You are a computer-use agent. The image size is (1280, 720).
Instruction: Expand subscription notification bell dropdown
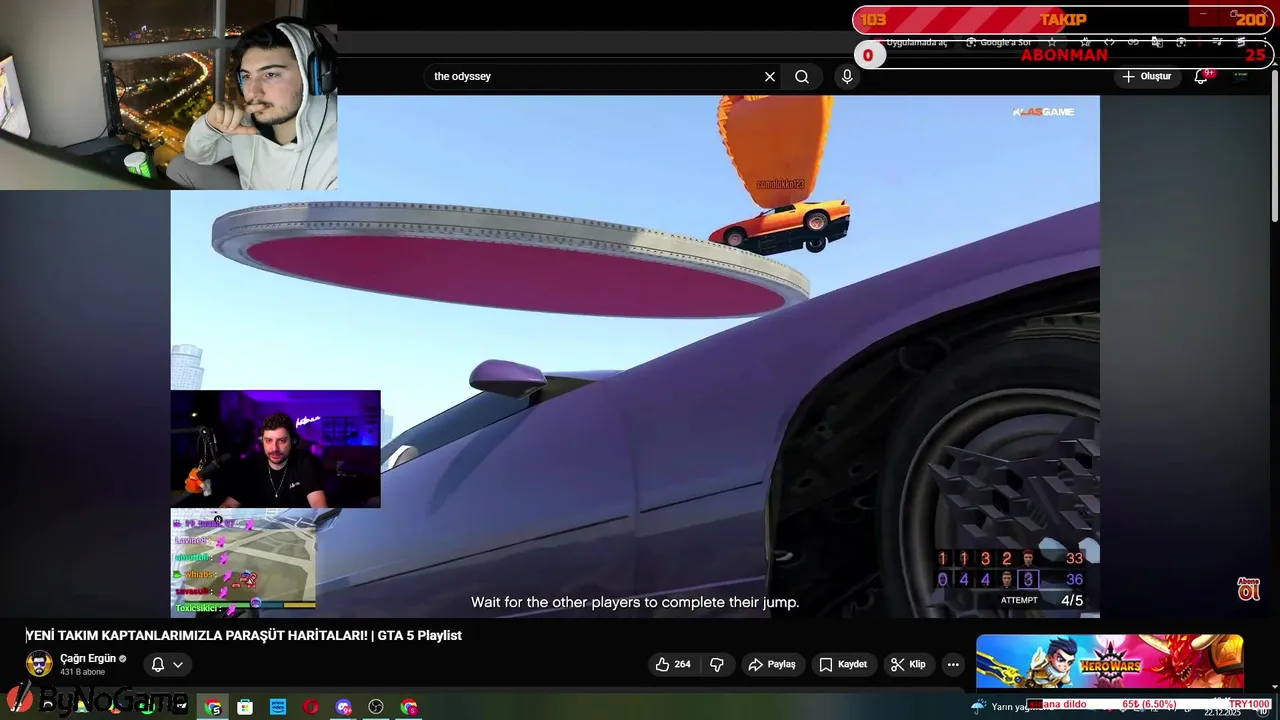tap(167, 664)
